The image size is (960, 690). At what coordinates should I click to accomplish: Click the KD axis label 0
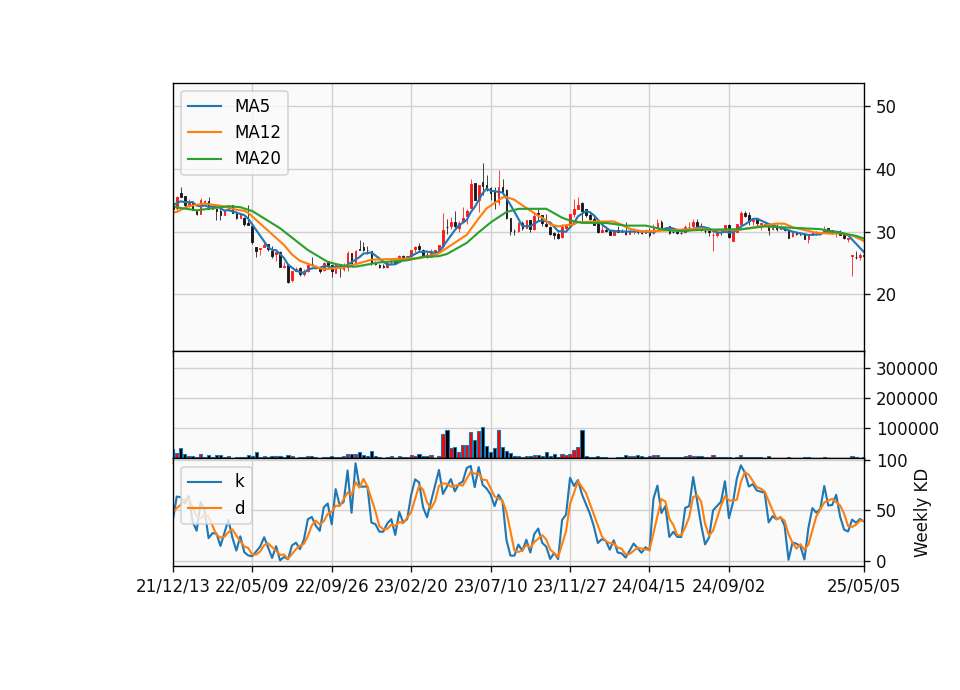881,561
